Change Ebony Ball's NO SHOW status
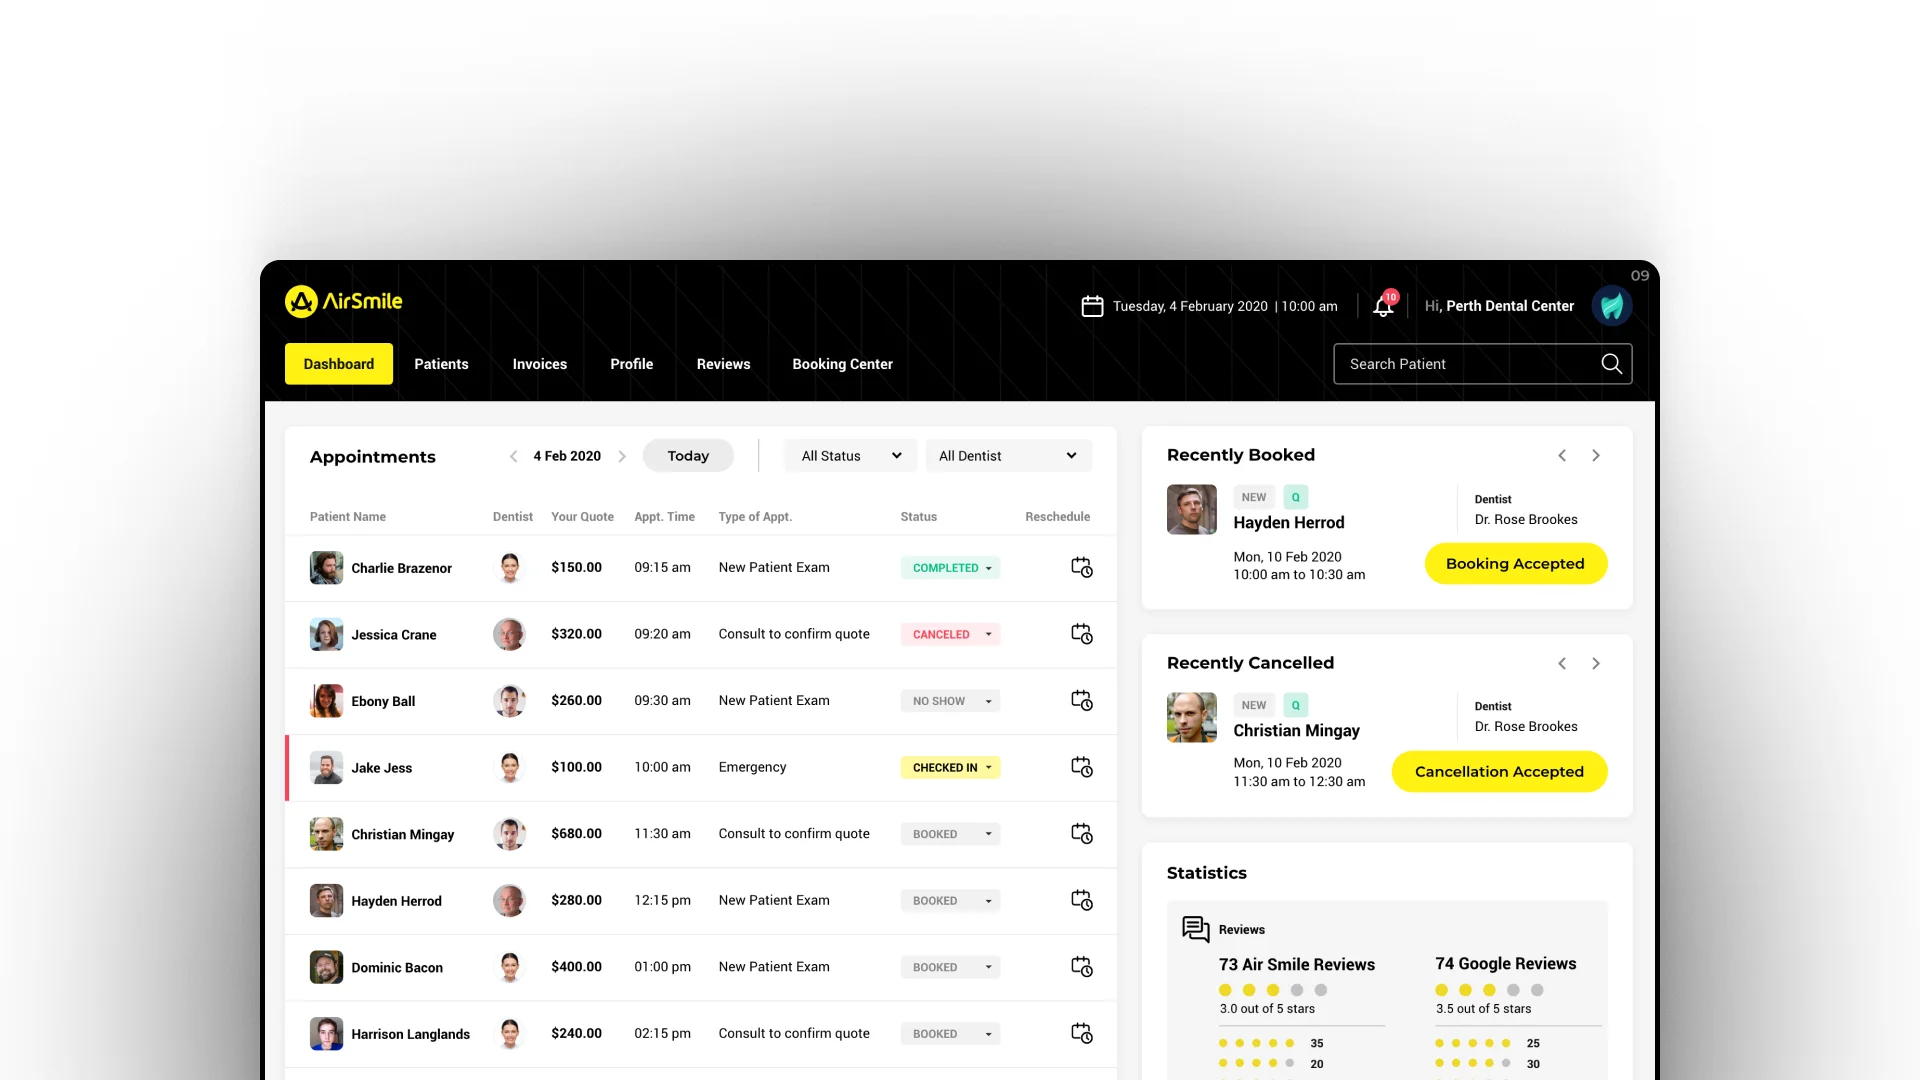 tap(950, 701)
